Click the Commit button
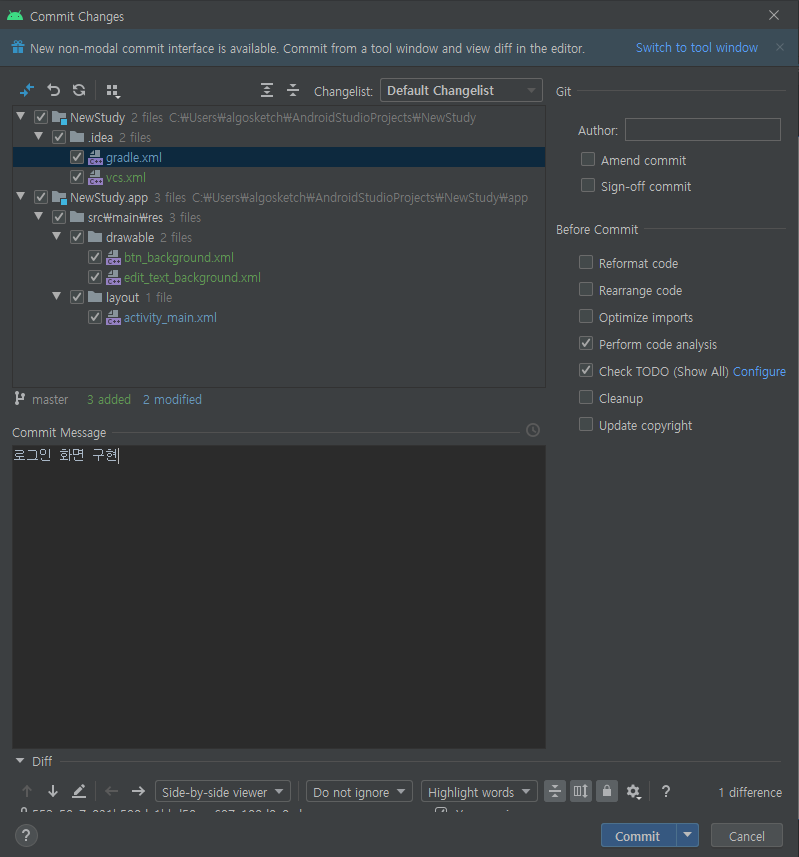799x857 pixels. point(638,835)
